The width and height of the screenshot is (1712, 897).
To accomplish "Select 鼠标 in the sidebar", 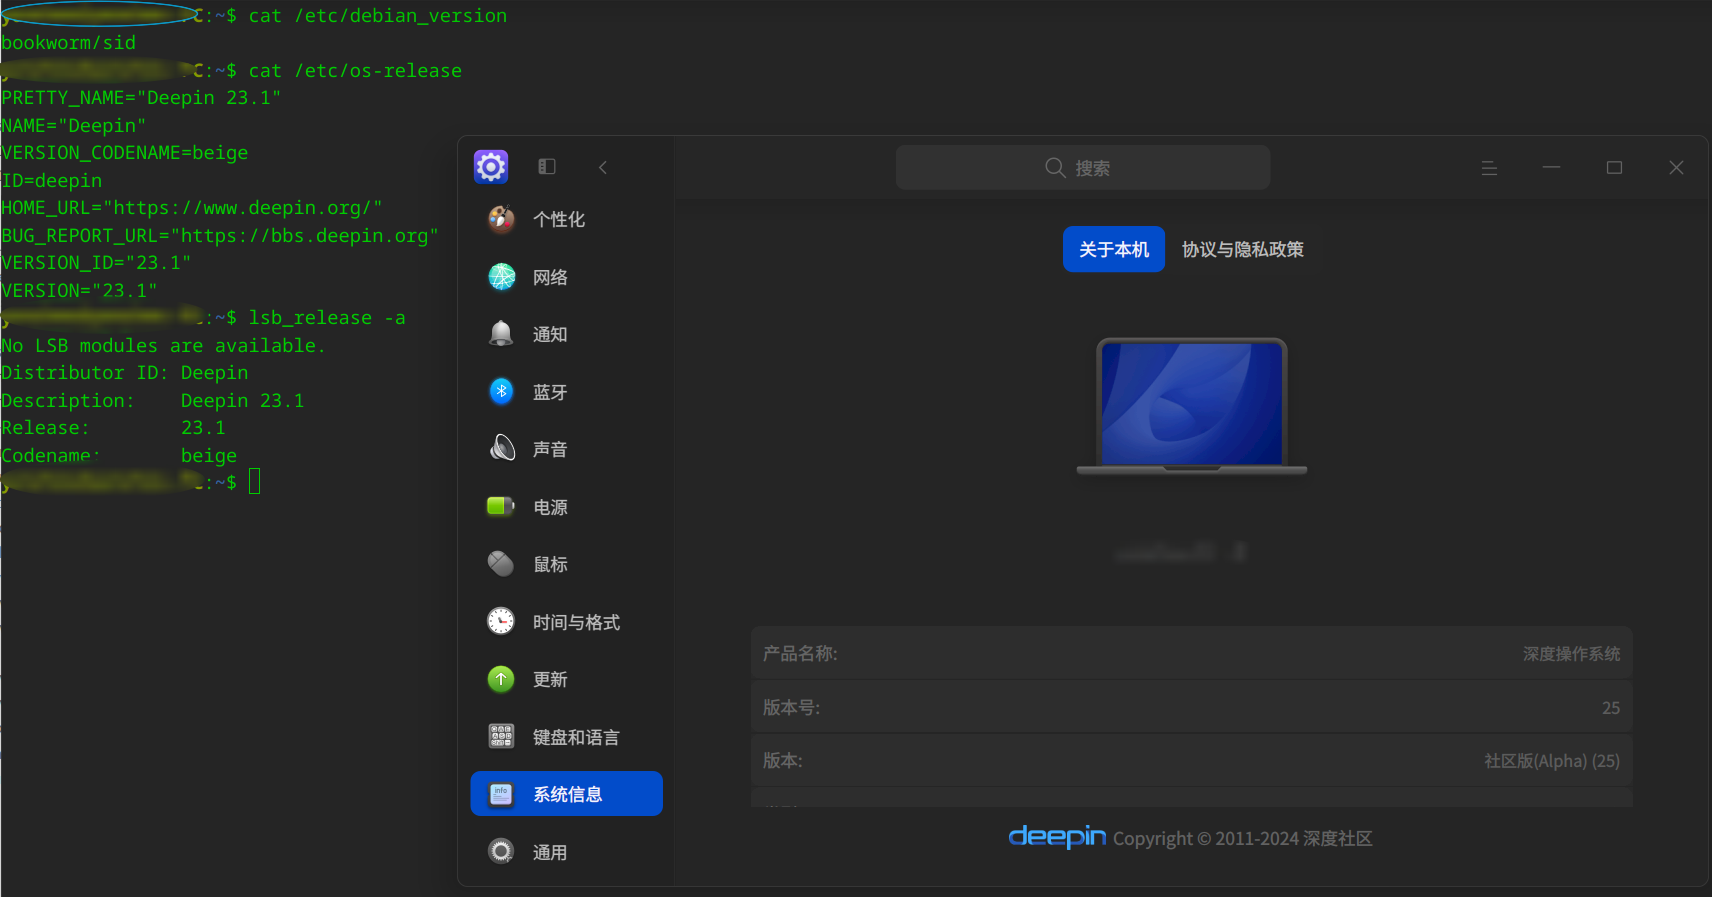I will coord(567,564).
